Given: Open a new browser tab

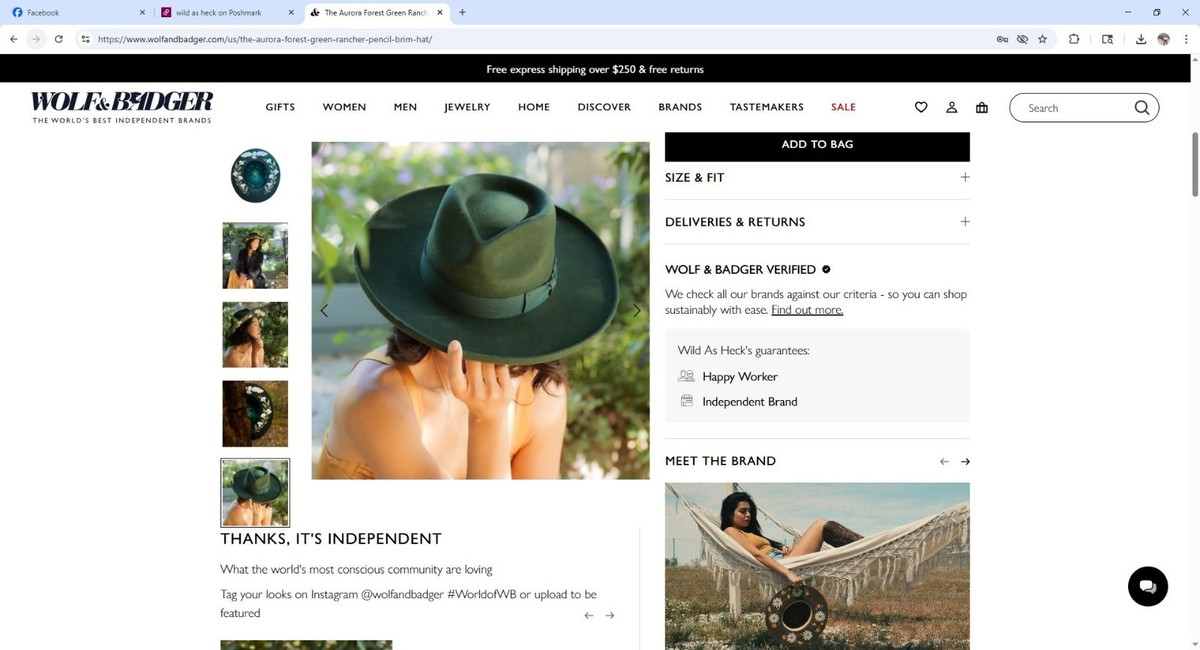Looking at the screenshot, I should [462, 12].
